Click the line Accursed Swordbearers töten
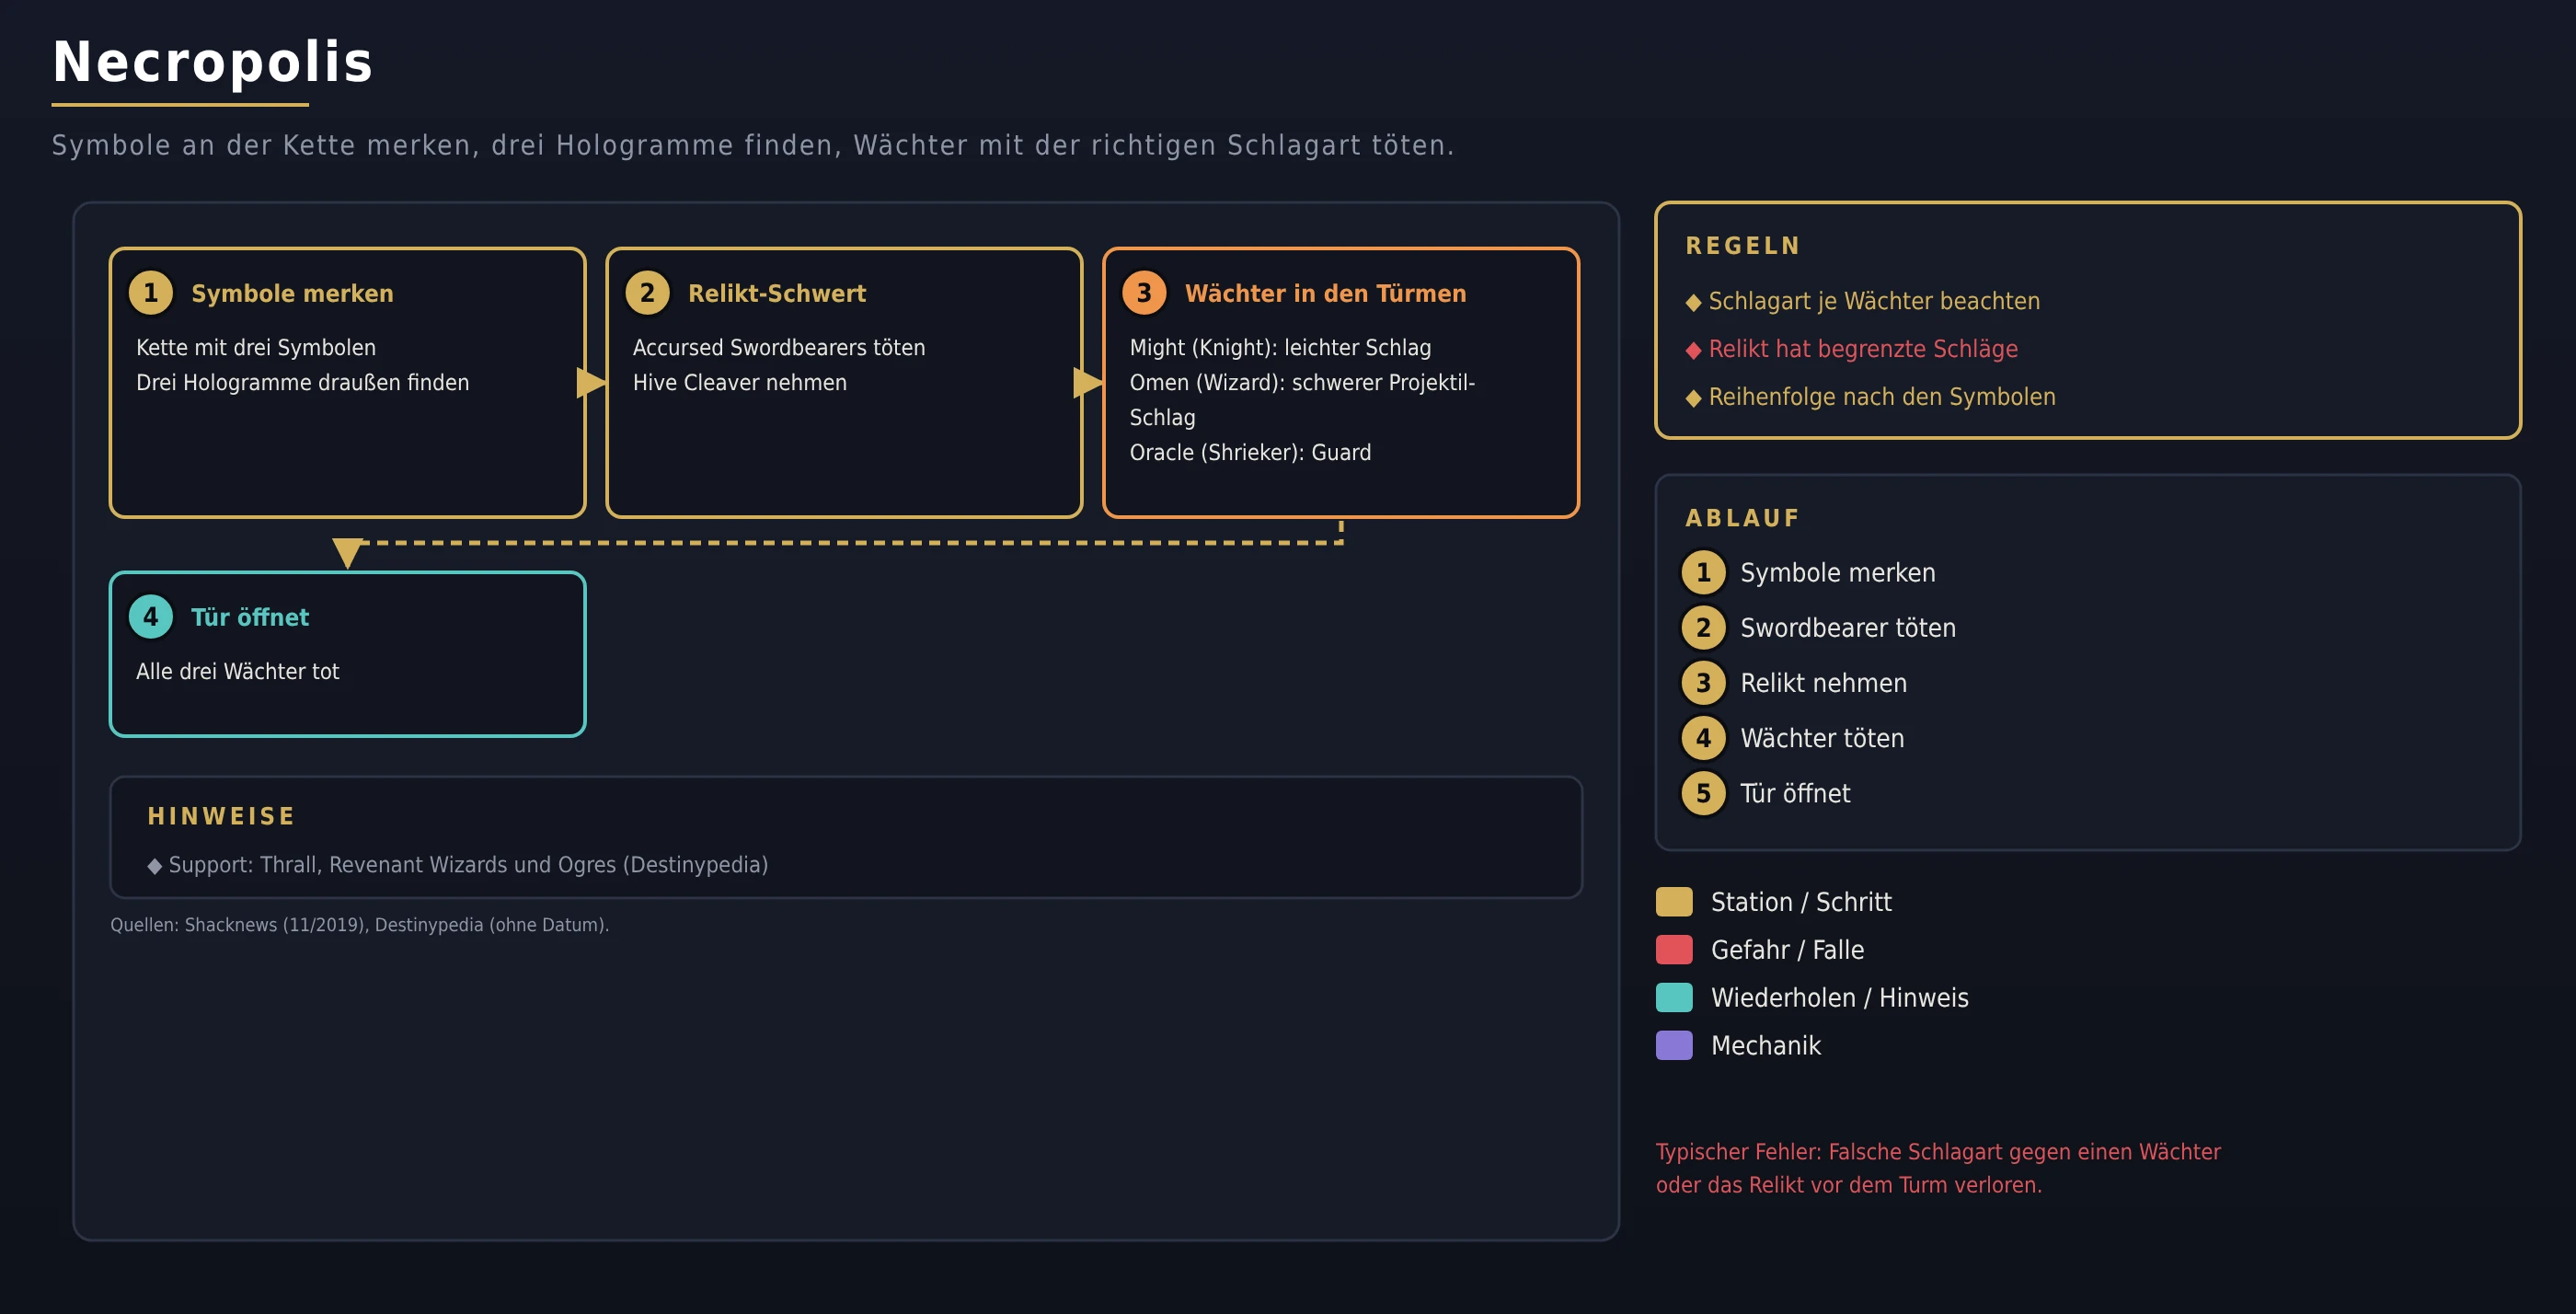This screenshot has height=1314, width=2576. (x=779, y=347)
